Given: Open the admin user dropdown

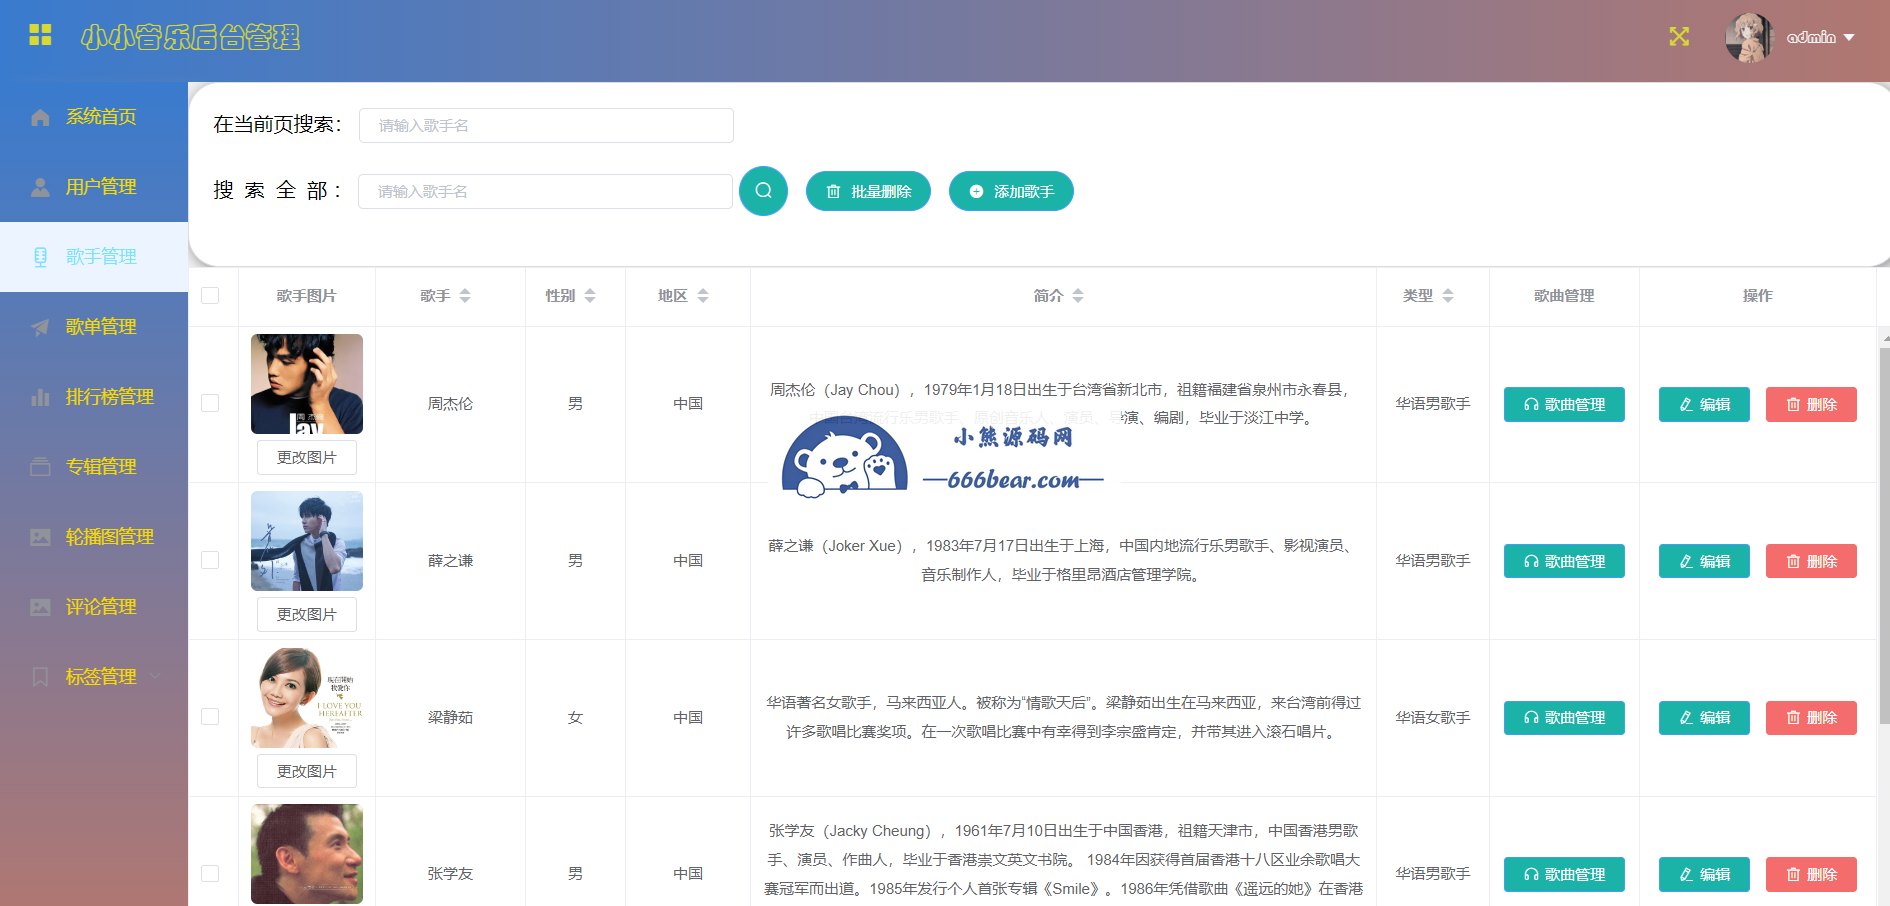Looking at the screenshot, I should pyautogui.click(x=1822, y=38).
